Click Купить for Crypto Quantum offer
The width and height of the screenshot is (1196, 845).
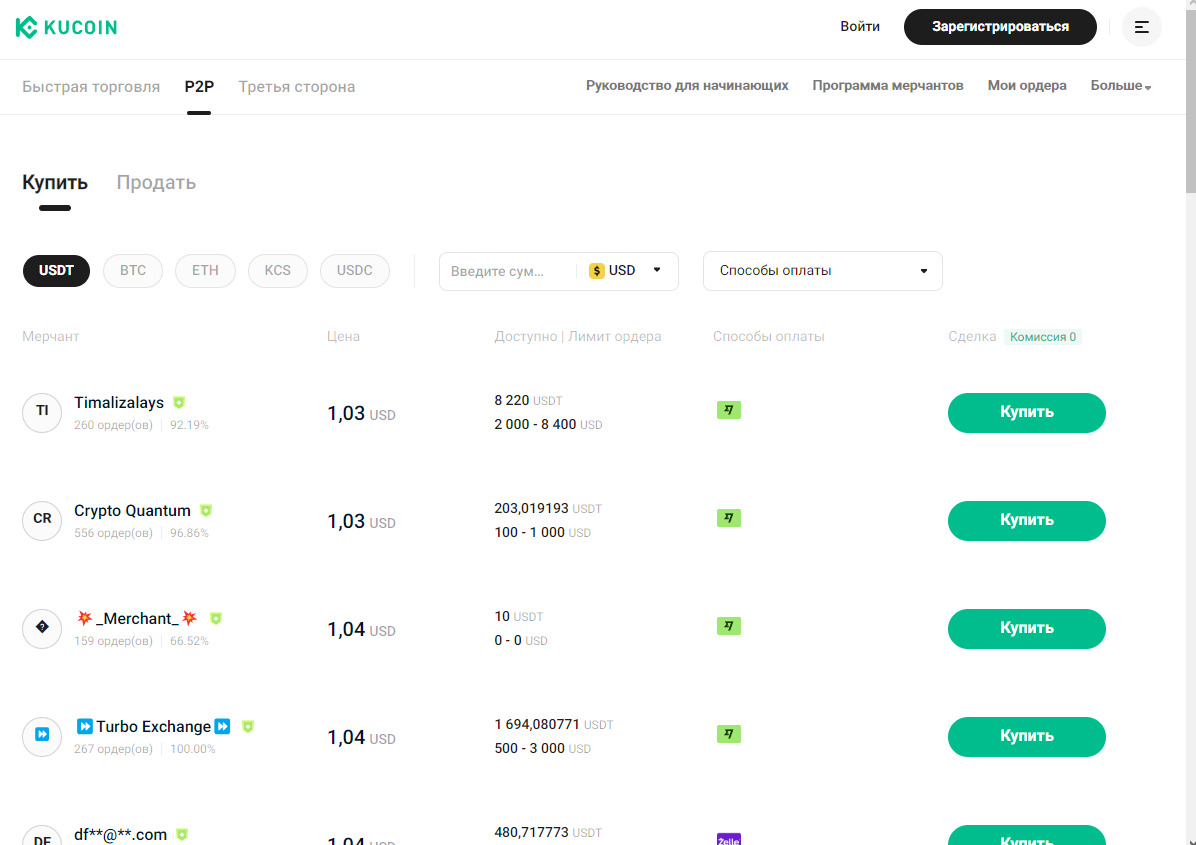1027,521
